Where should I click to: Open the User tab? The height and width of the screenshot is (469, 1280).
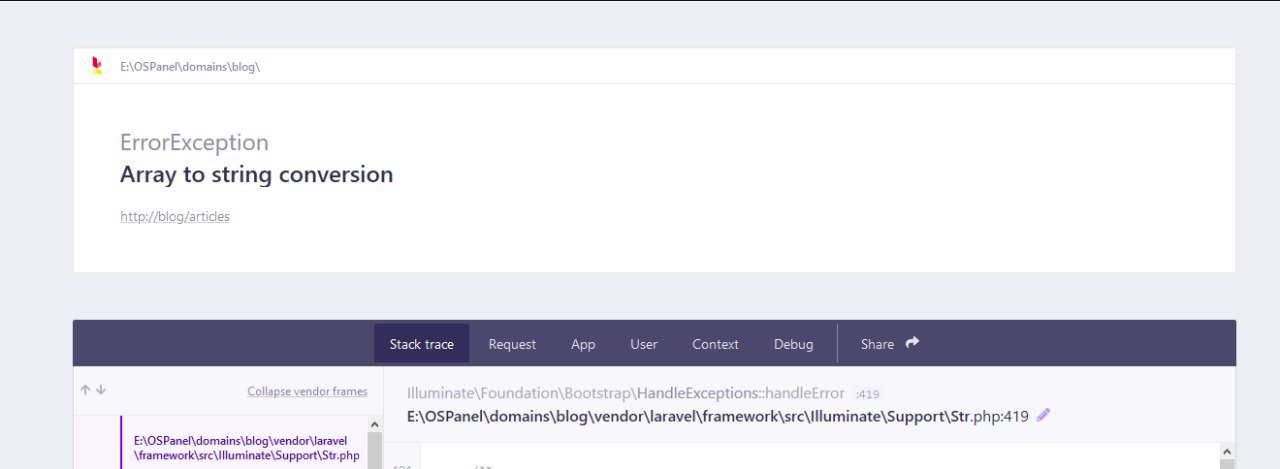pos(644,344)
